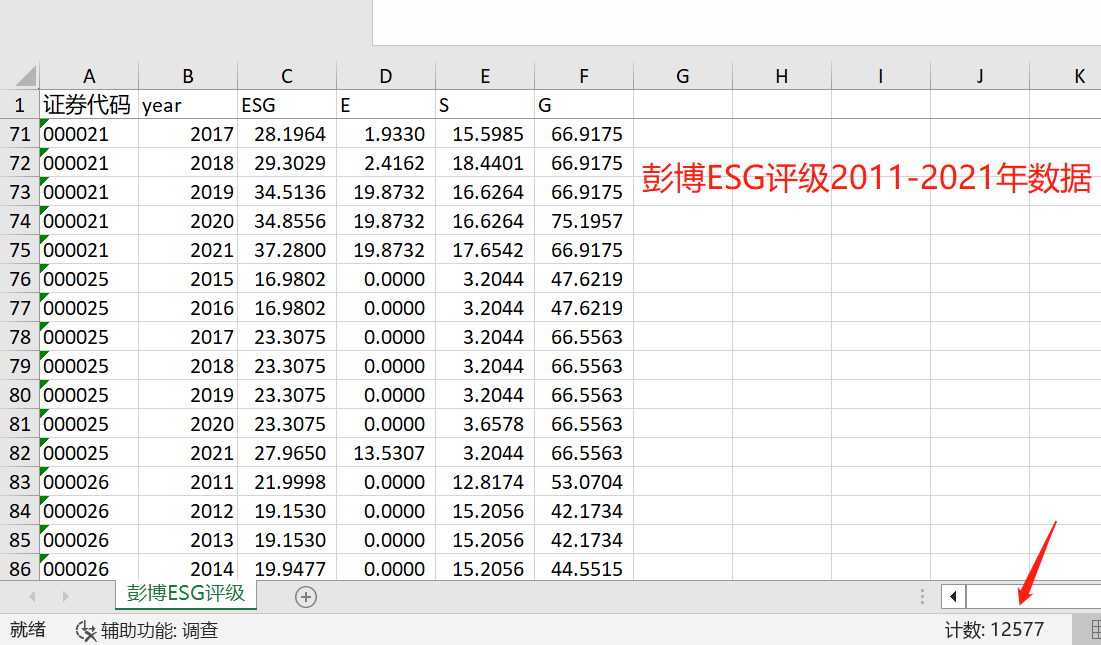Select cell with value 1.9330

click(x=386, y=133)
